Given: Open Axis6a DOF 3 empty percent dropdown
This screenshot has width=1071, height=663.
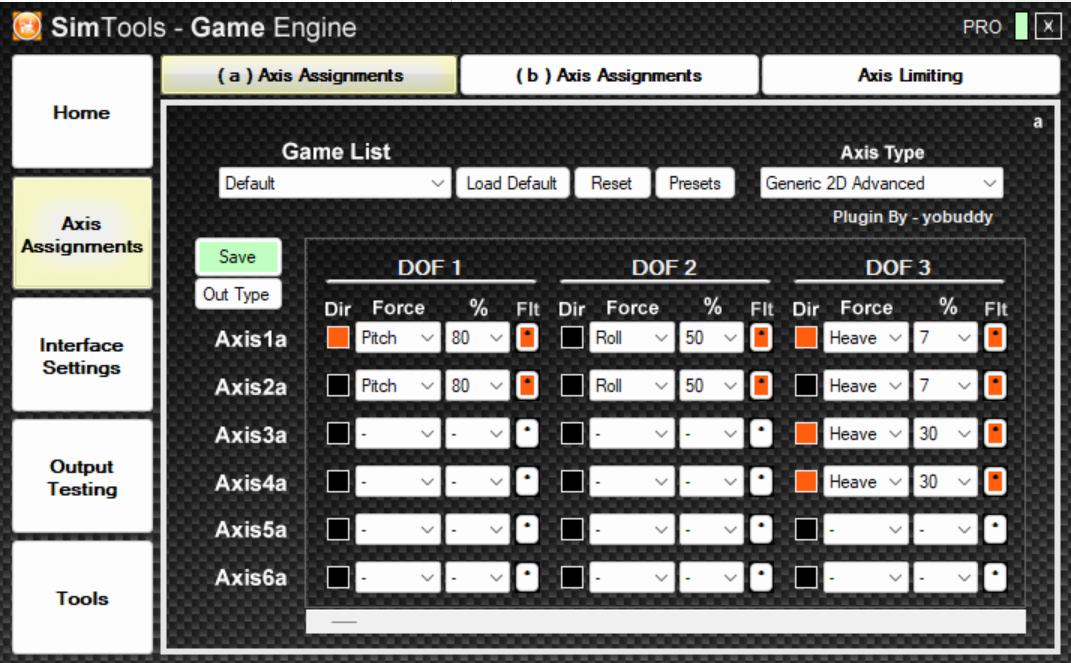Looking at the screenshot, I should [x=945, y=578].
